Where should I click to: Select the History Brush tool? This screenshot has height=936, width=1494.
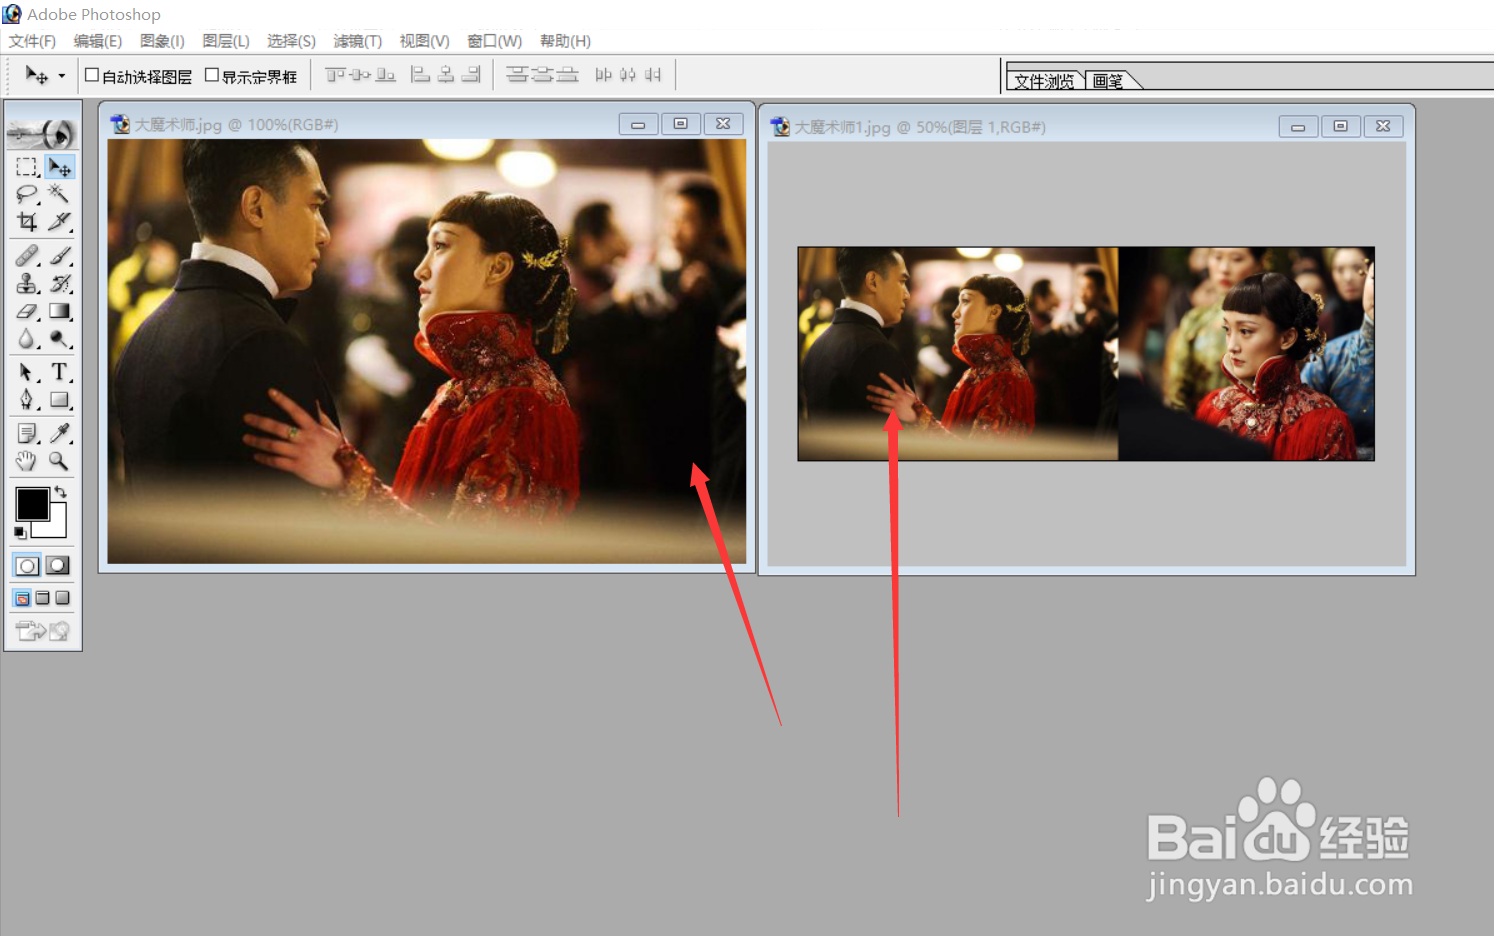point(59,284)
